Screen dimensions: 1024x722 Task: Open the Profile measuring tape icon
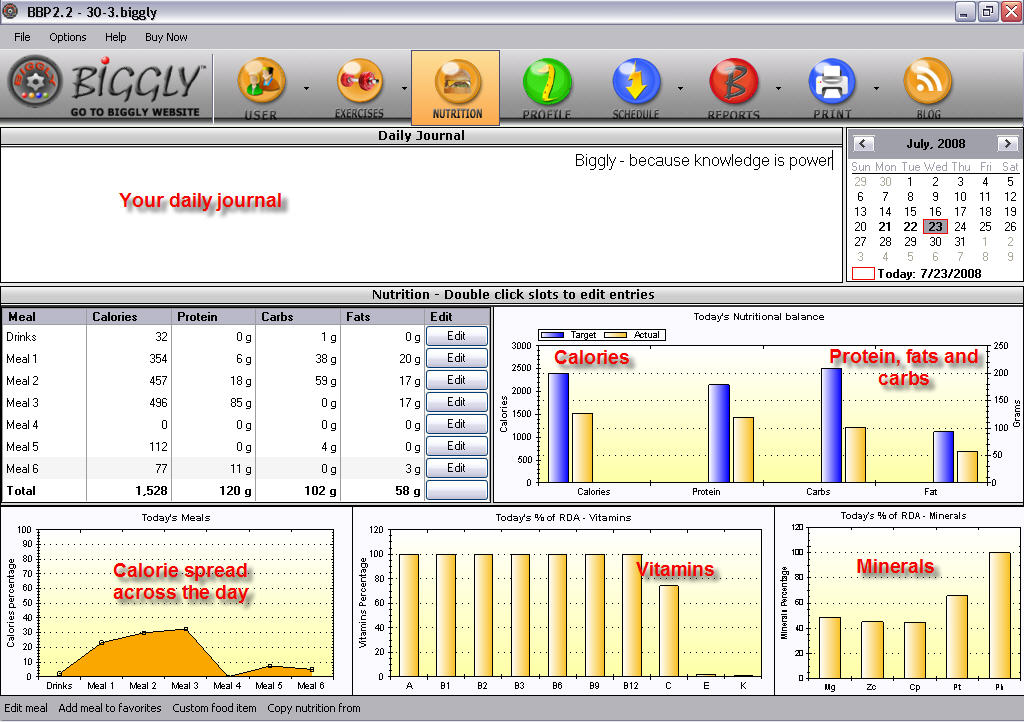tap(547, 82)
